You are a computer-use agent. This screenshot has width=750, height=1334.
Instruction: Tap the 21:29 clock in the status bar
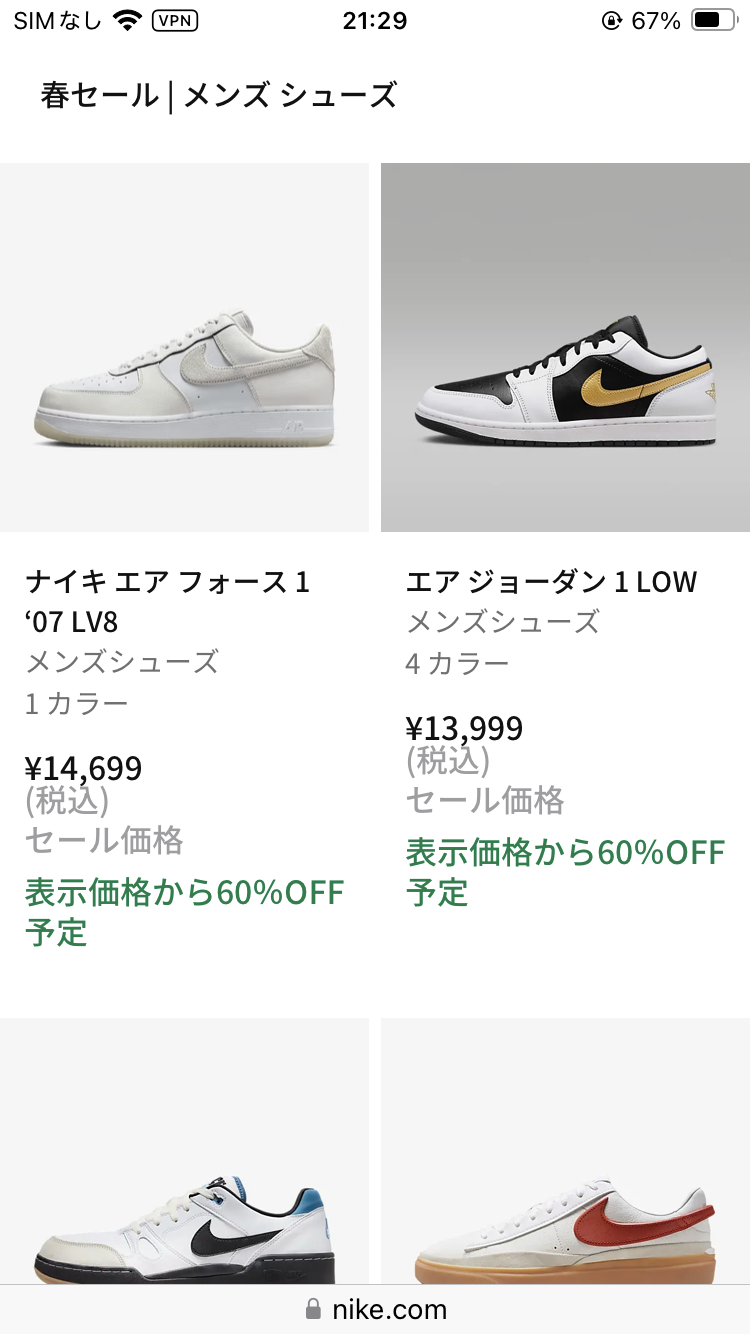click(x=375, y=20)
